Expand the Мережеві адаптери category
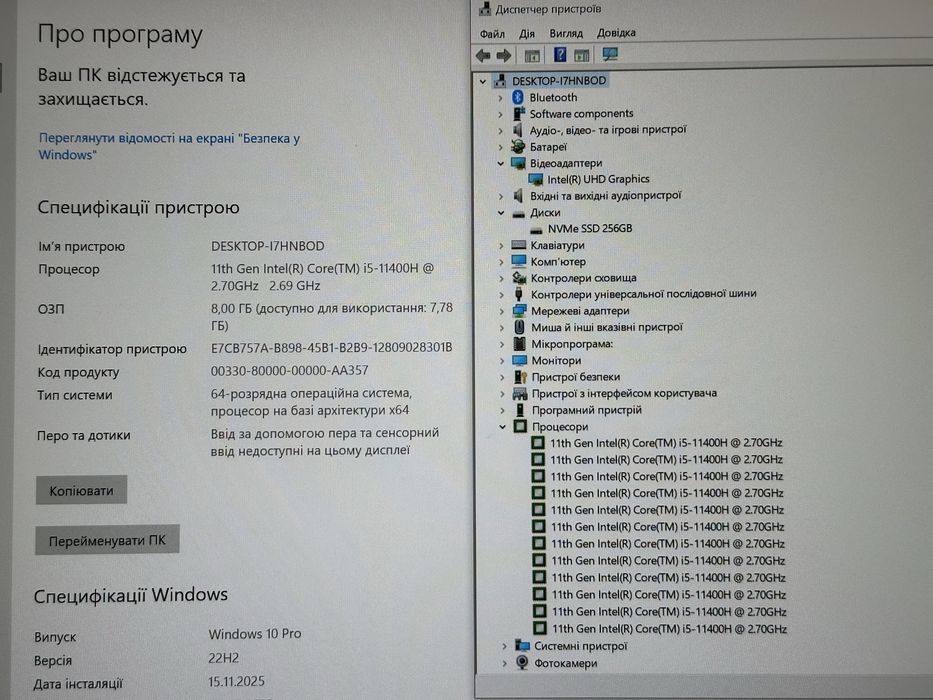The image size is (933, 700). 501,311
